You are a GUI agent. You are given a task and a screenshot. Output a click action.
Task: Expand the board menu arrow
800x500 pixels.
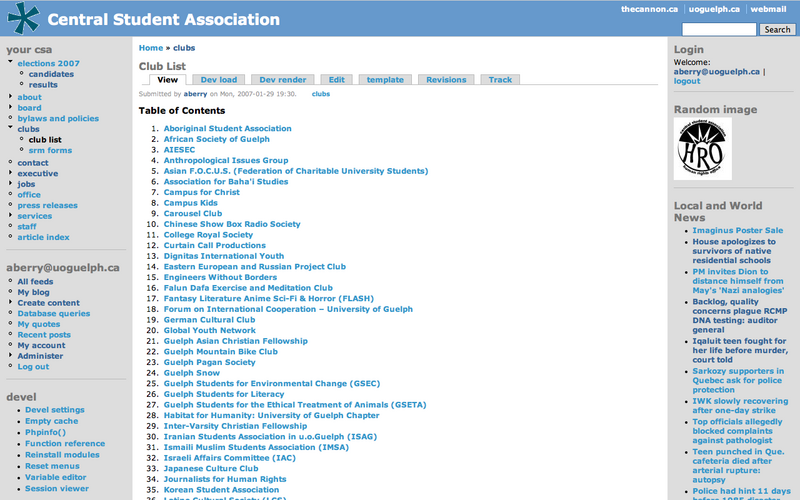coord(10,107)
